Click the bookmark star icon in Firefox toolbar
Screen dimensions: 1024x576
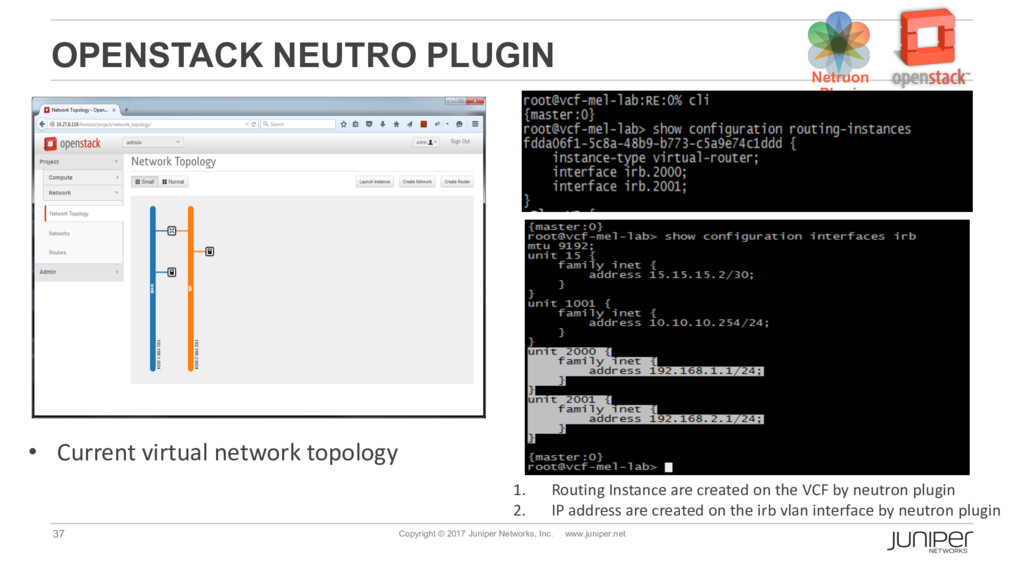click(344, 124)
